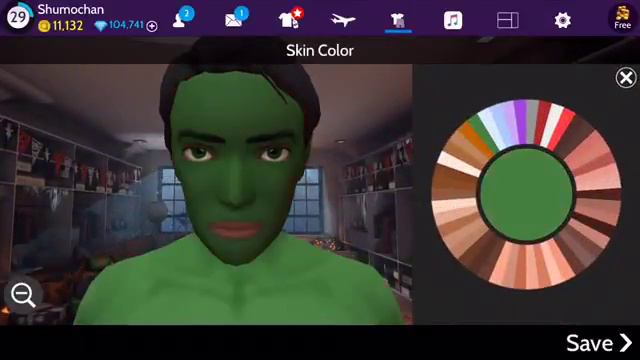Screen dimensions: 640x360
Task: Zoom out with the magnifier minus icon
Action: click(23, 295)
